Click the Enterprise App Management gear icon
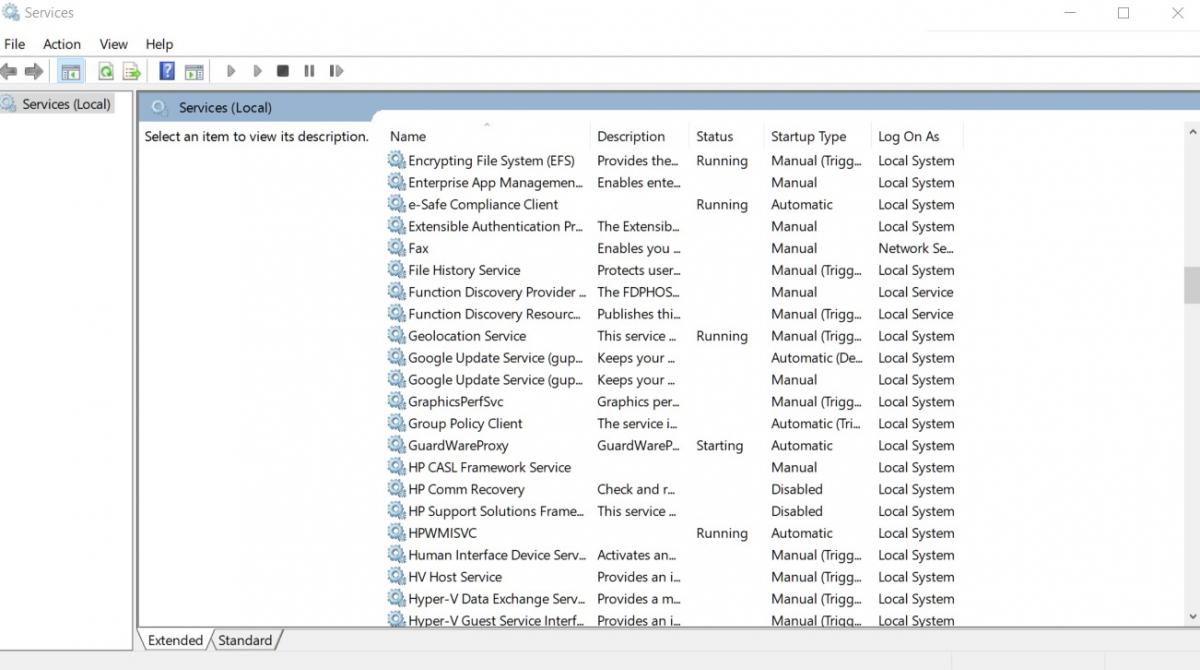The width and height of the screenshot is (1200, 670). click(397, 182)
